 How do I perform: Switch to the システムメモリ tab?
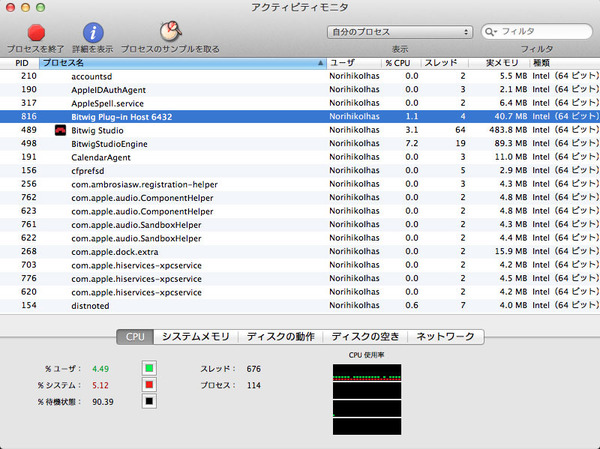tap(196, 337)
